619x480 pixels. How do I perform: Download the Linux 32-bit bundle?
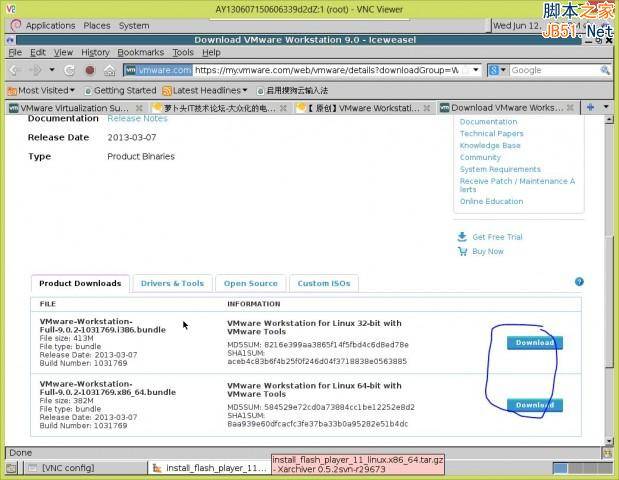(533, 343)
